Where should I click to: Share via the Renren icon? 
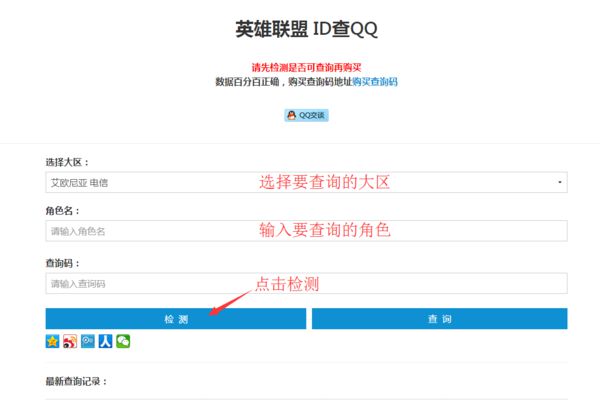pyautogui.click(x=105, y=341)
